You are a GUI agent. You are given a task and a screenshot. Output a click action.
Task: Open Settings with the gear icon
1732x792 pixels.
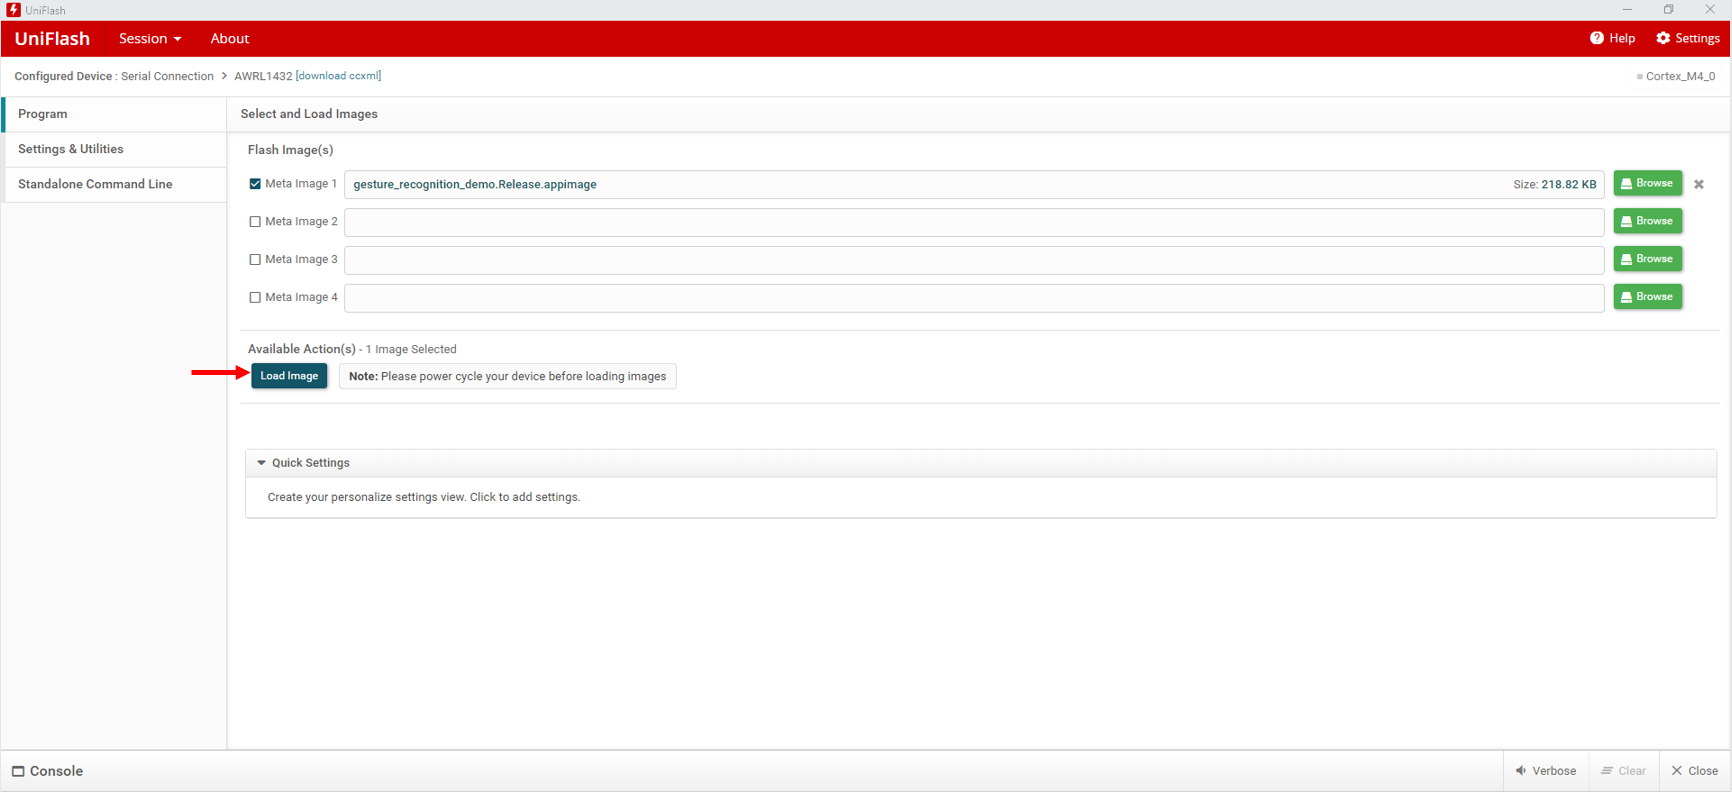[1688, 38]
